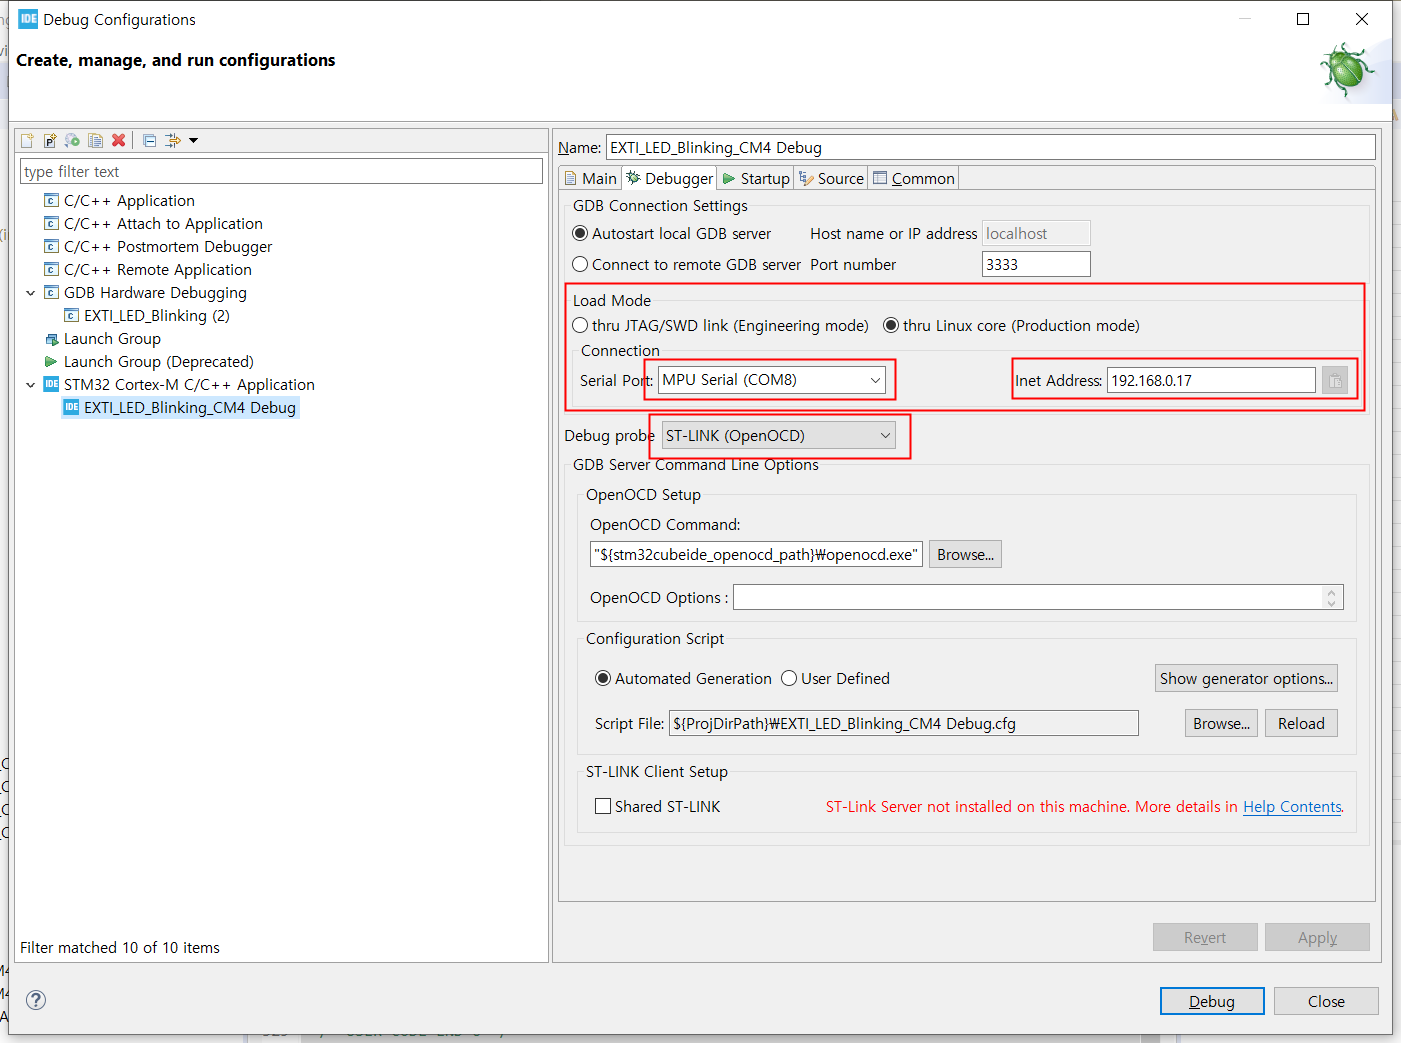Select Autostart local GDB server option
Viewport: 1401px width, 1043px height.
(580, 233)
